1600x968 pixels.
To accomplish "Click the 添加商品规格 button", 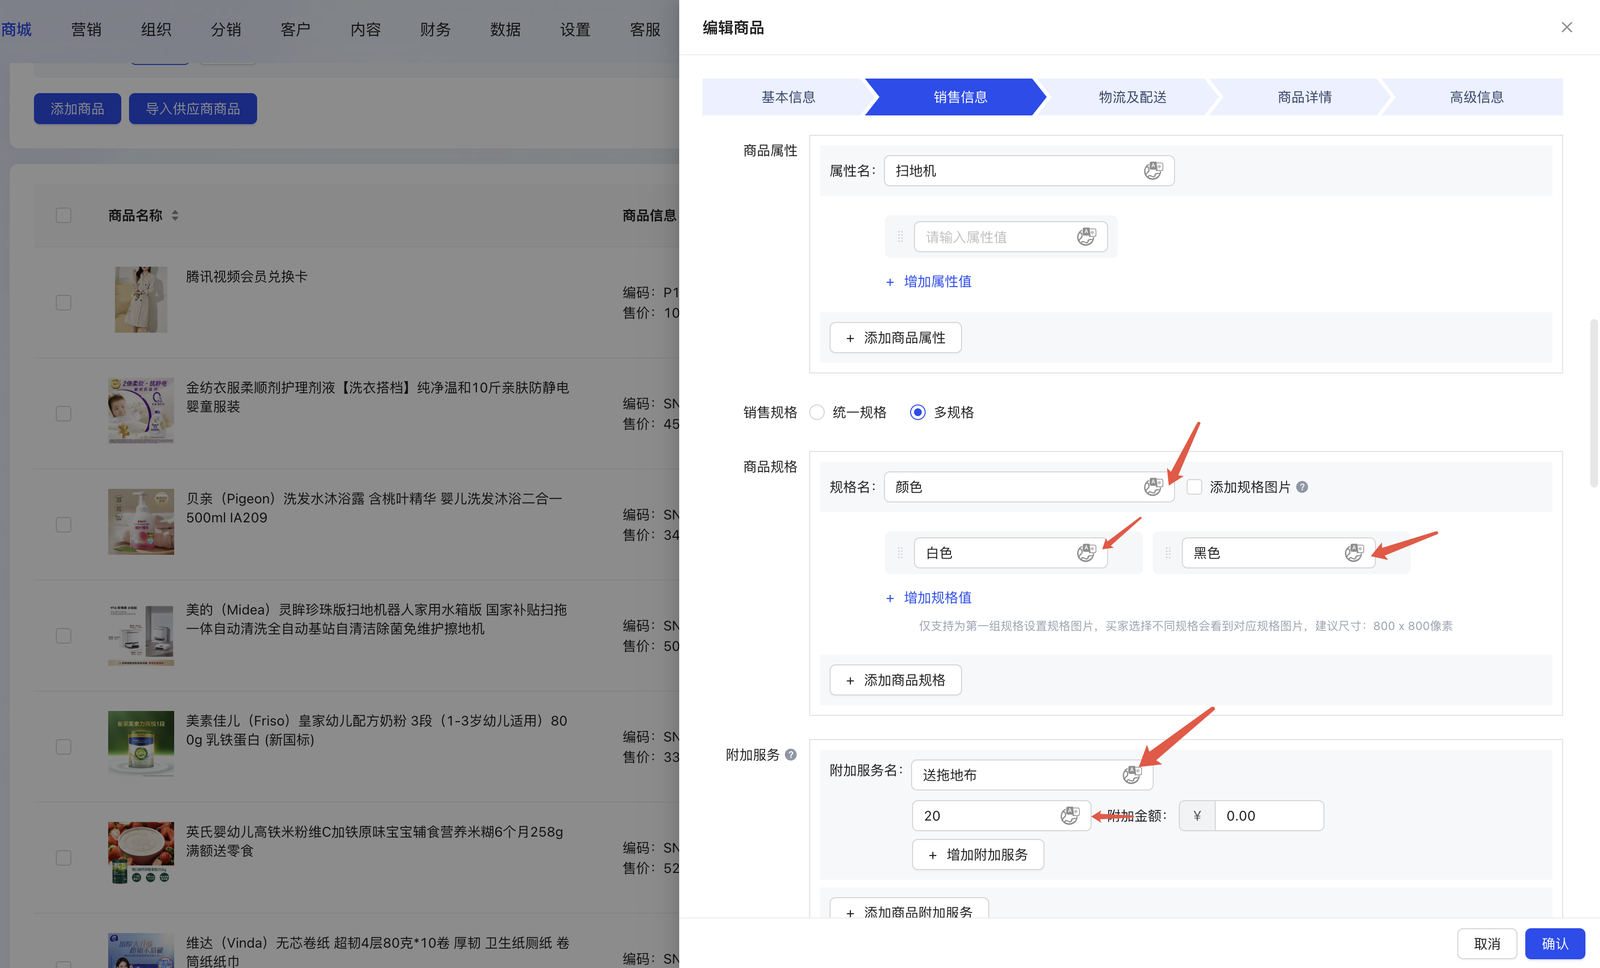I will (x=895, y=680).
